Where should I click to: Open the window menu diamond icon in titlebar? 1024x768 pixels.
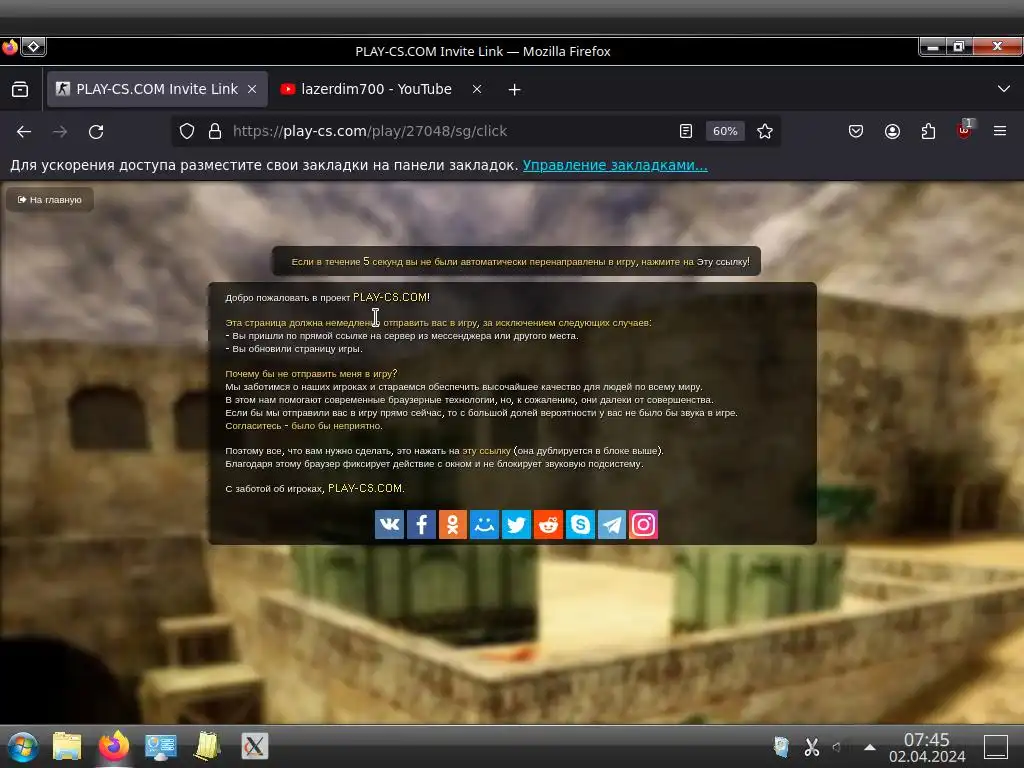tap(34, 47)
